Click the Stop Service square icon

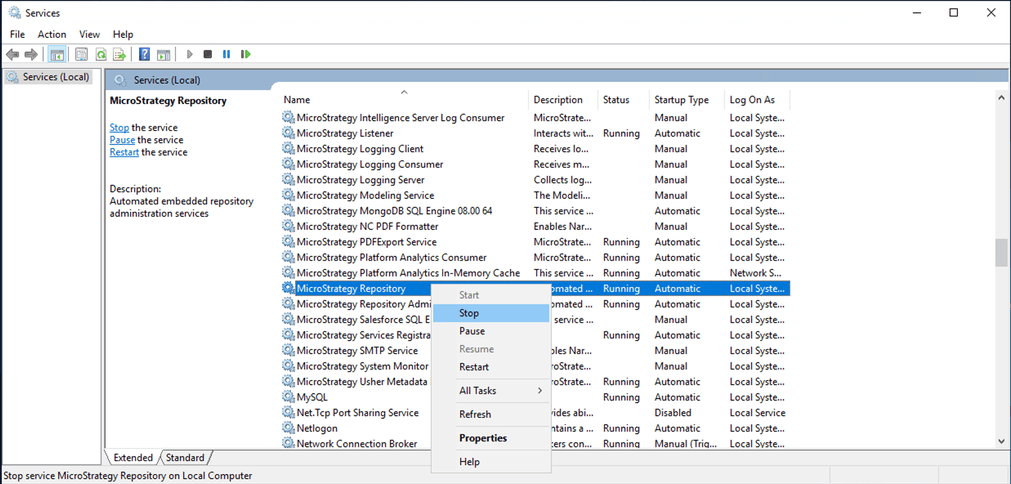pos(208,55)
